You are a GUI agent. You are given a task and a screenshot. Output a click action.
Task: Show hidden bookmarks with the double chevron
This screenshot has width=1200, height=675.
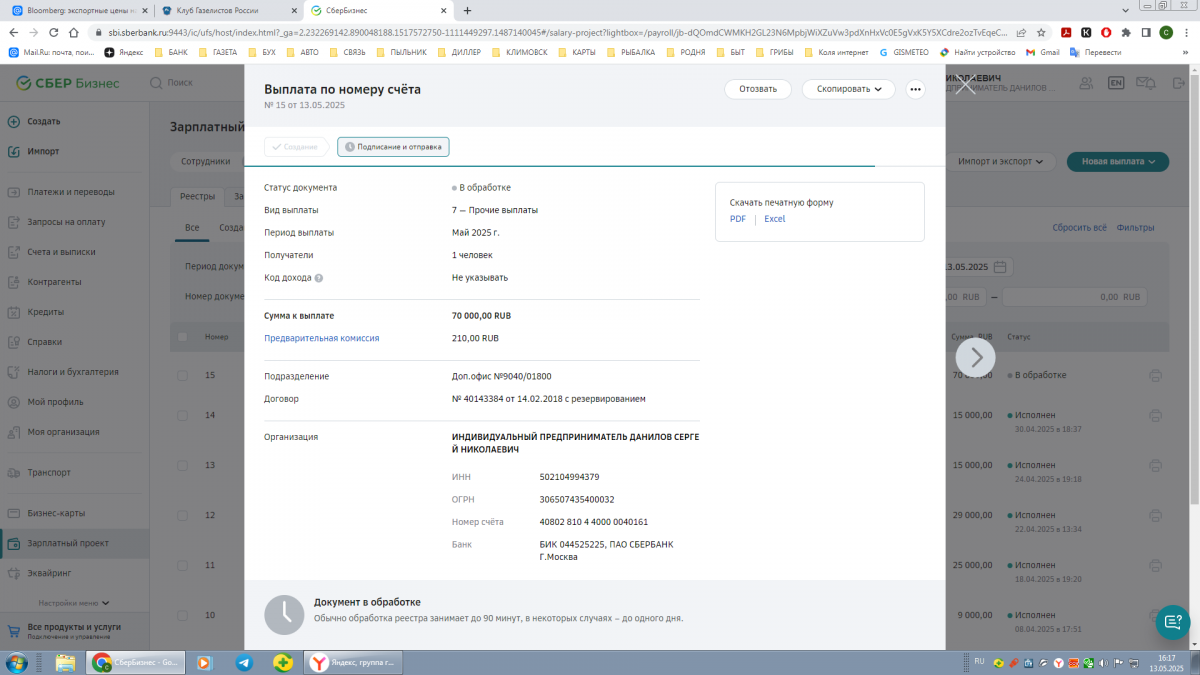coord(1184,52)
